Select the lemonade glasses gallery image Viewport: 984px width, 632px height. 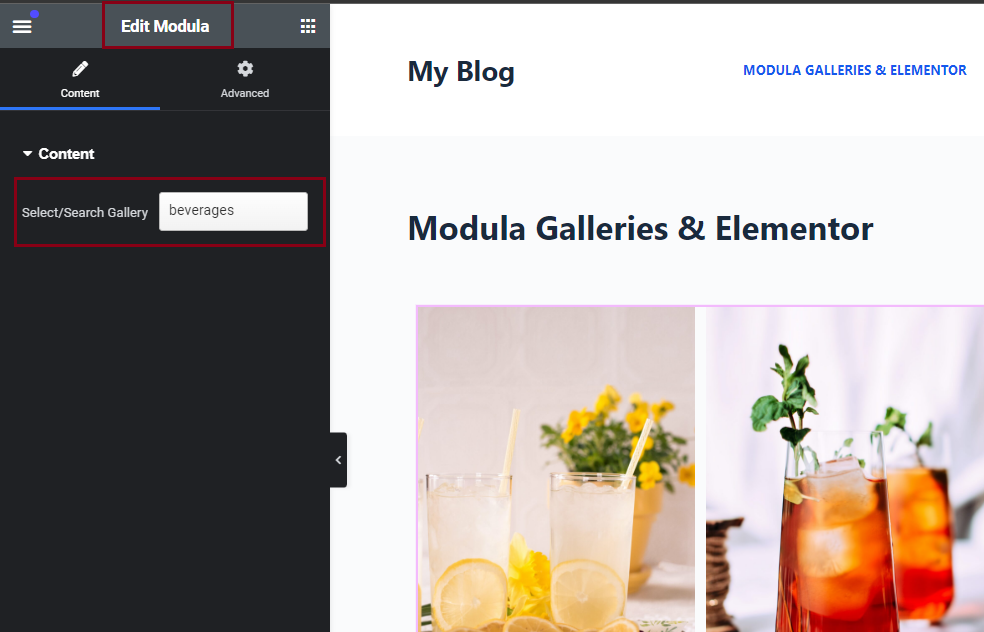click(x=556, y=469)
